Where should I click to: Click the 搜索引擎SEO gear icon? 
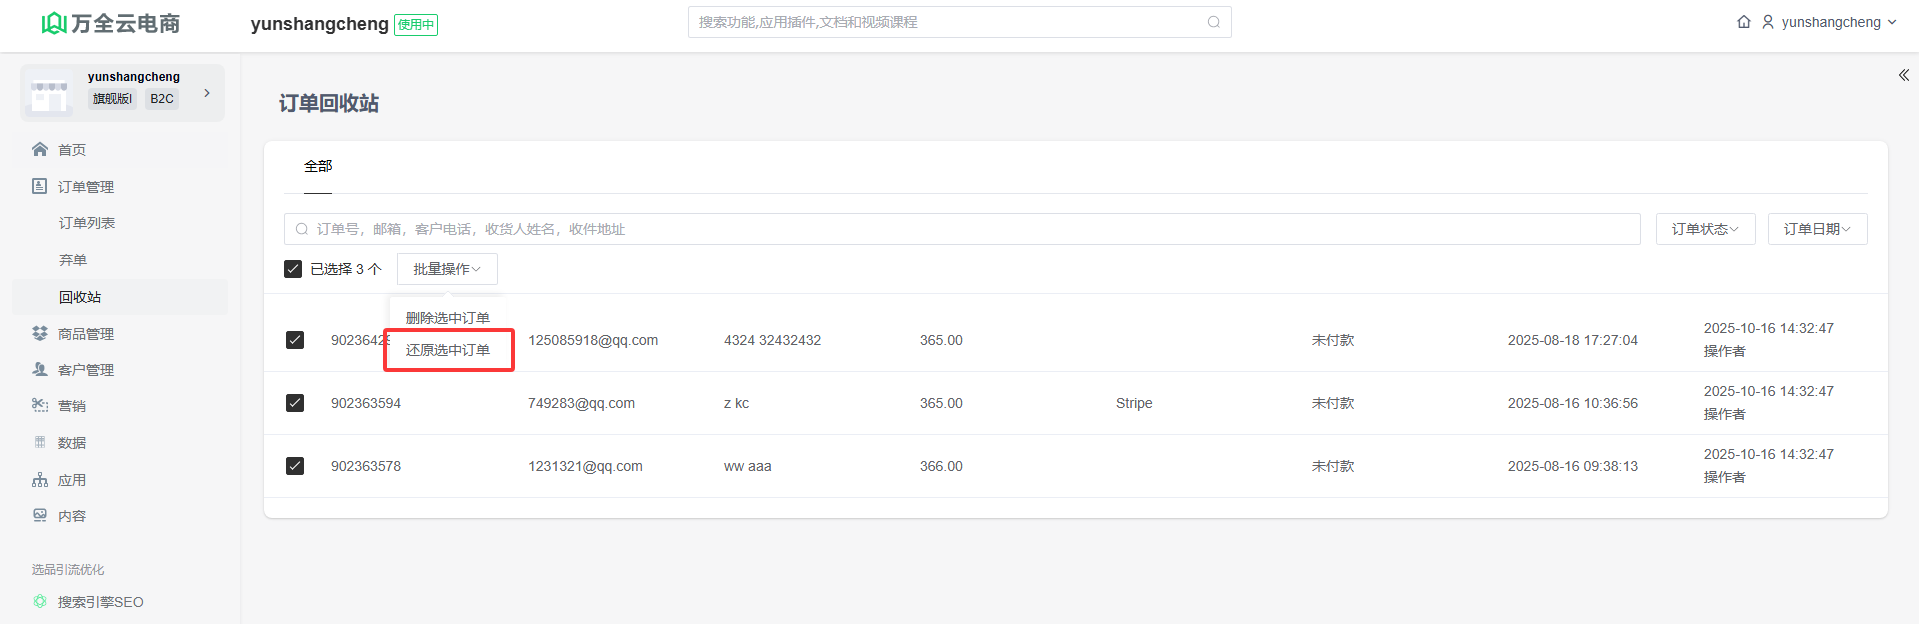tap(40, 601)
